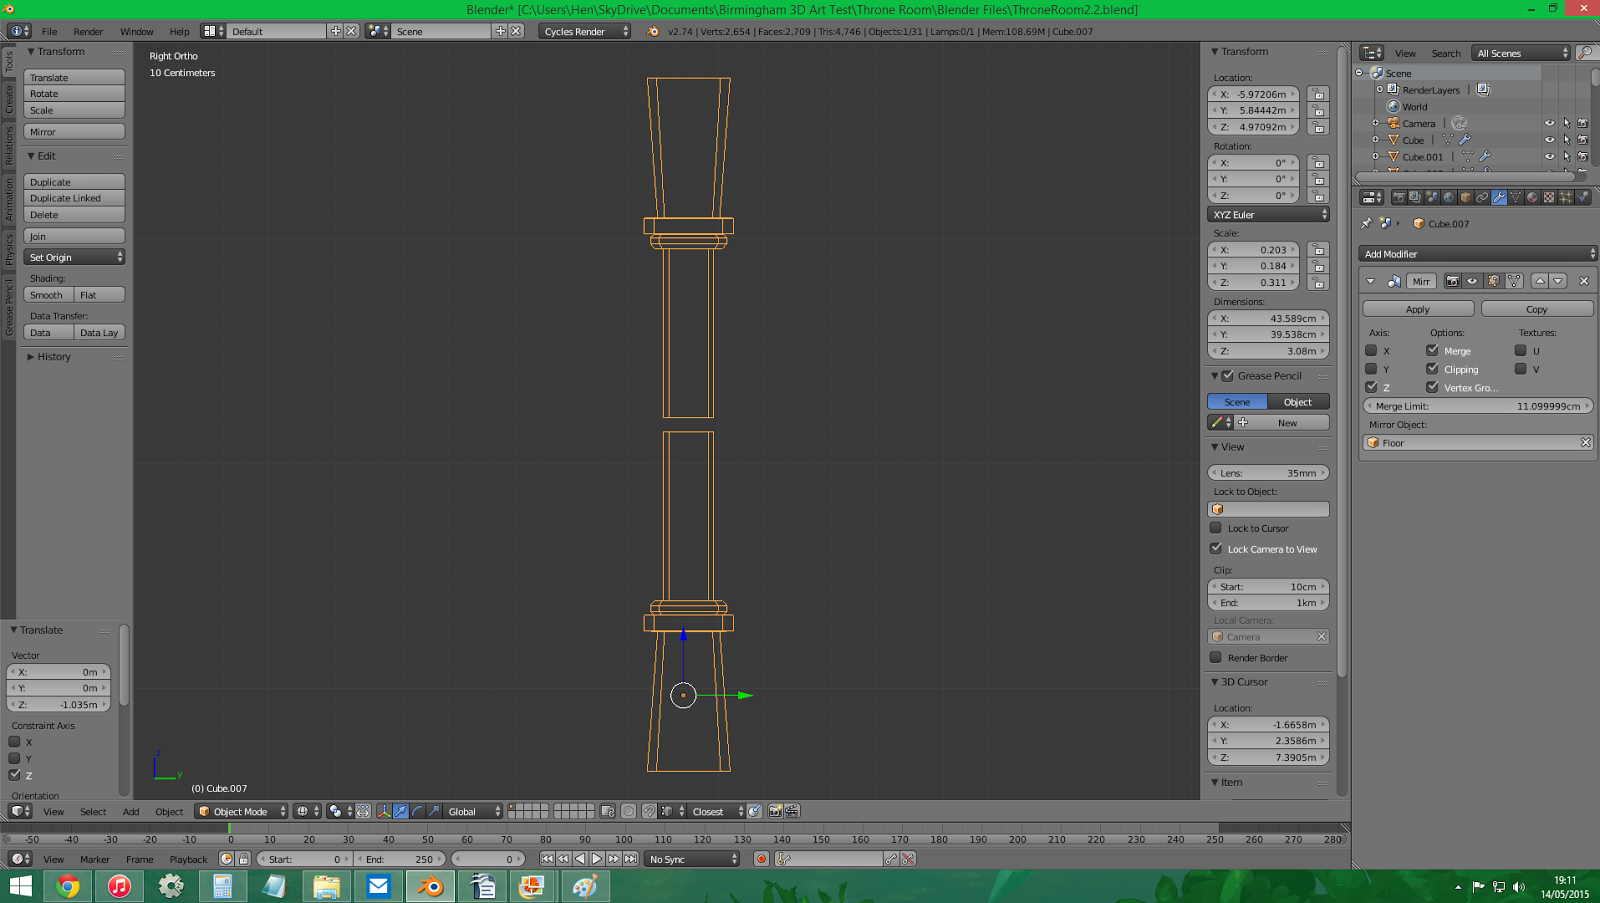Open the File menu
Viewport: 1600px width, 903px height.
(x=49, y=32)
